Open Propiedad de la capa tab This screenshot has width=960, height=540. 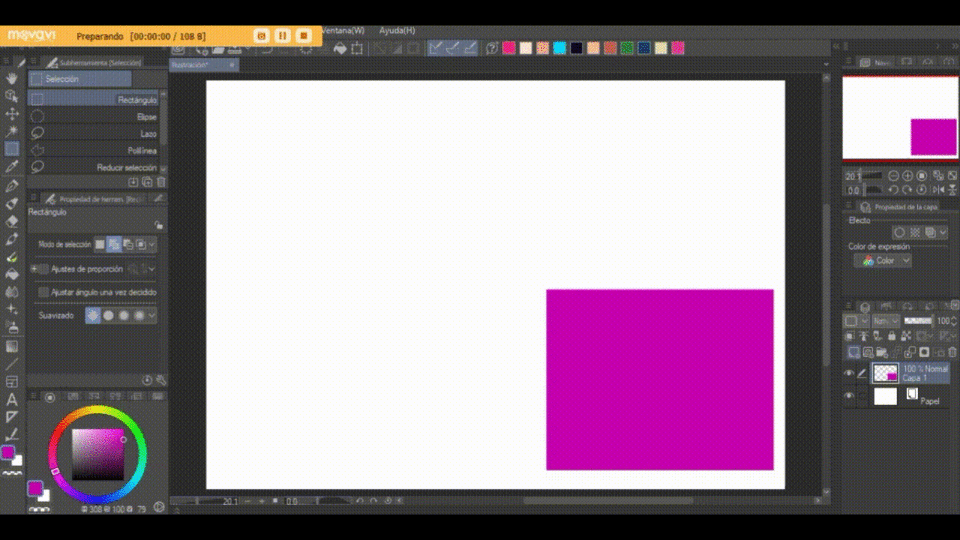point(898,207)
